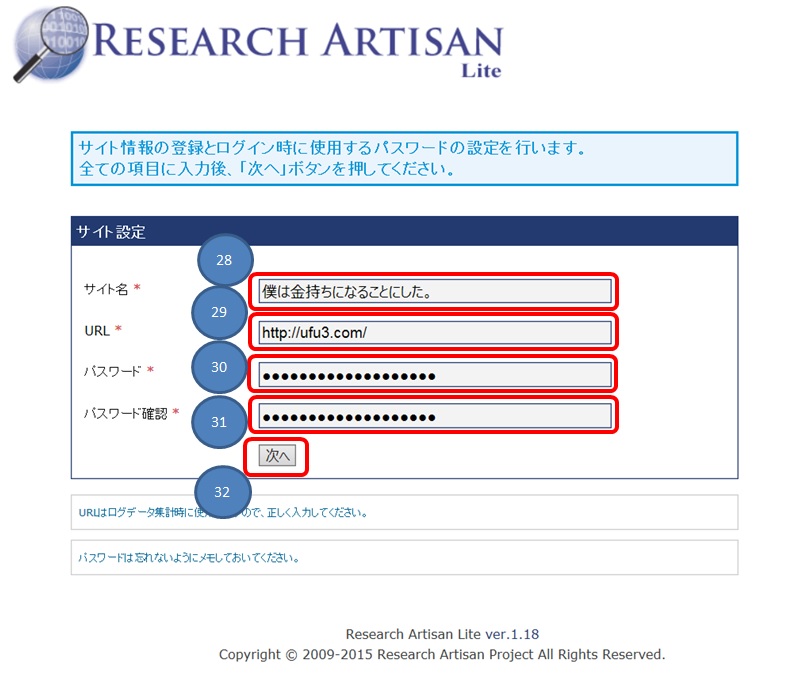Click the note about memoing the password
Screen dimensions: 789x677
click(190, 557)
